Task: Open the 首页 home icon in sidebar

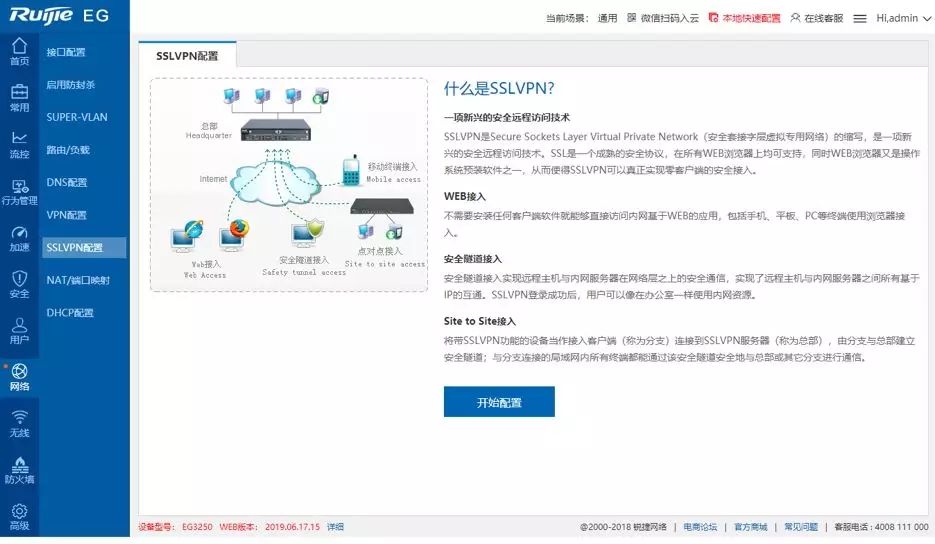Action: pyautogui.click(x=19, y=52)
